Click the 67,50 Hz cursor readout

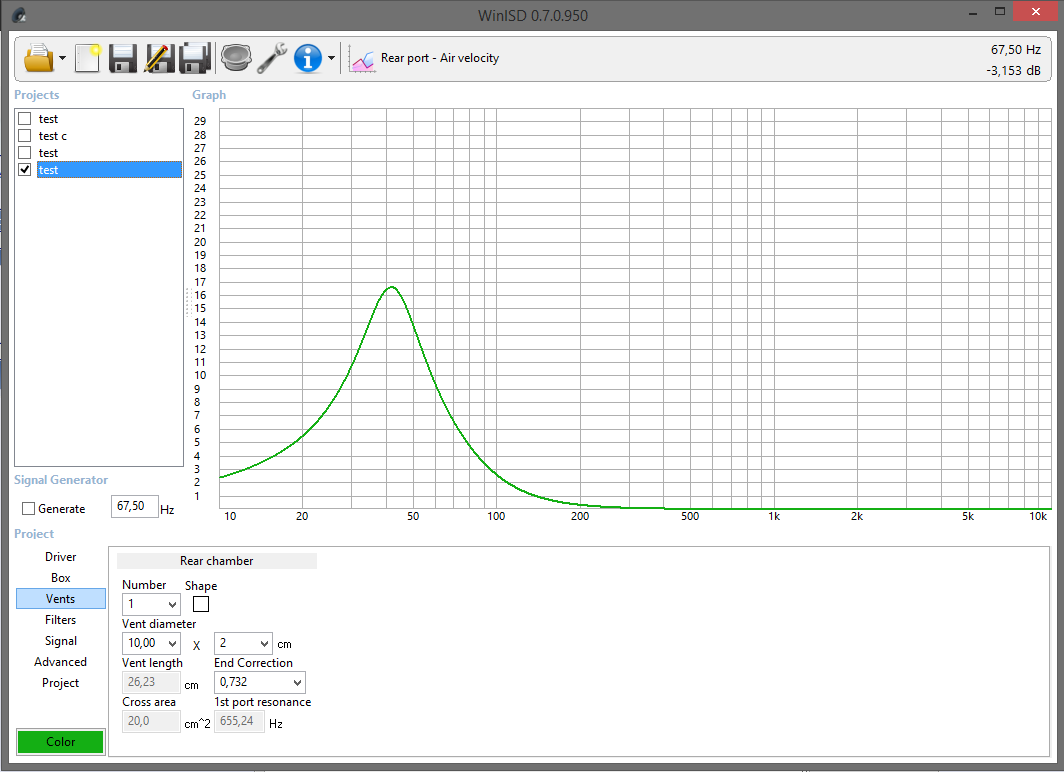pyautogui.click(x=1015, y=50)
